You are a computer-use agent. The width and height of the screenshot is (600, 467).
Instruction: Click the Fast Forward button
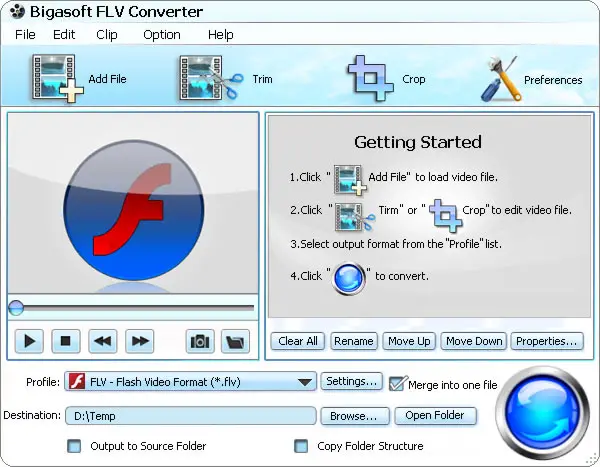pyautogui.click(x=140, y=341)
